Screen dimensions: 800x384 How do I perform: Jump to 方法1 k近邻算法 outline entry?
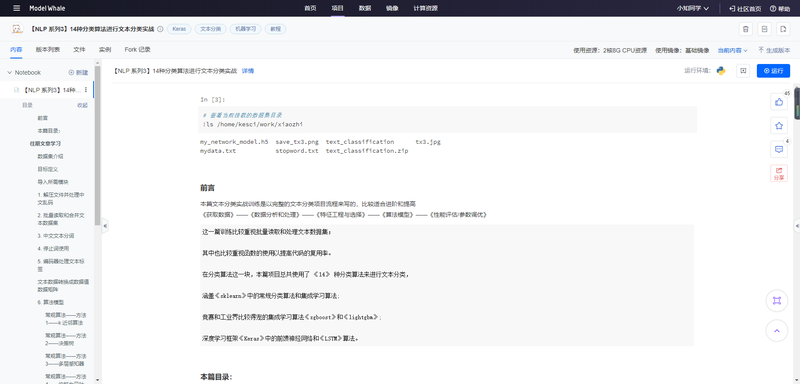point(66,319)
